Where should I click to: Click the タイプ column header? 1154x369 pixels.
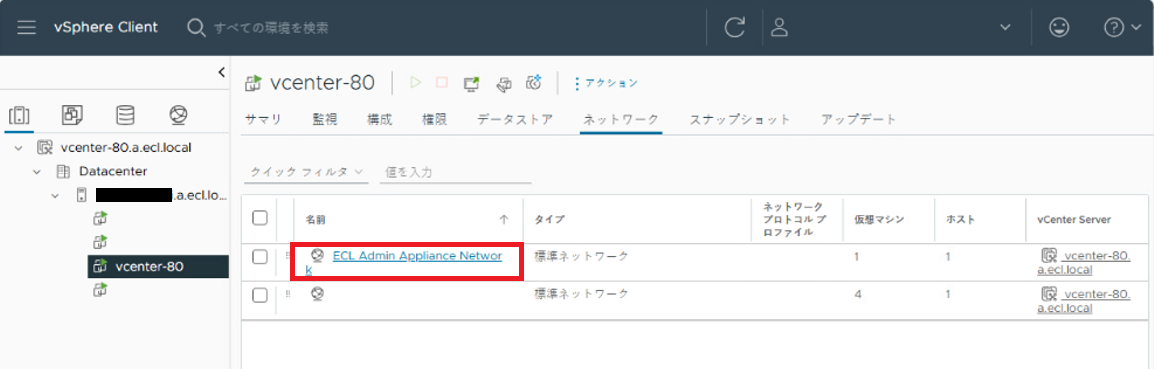tap(549, 219)
